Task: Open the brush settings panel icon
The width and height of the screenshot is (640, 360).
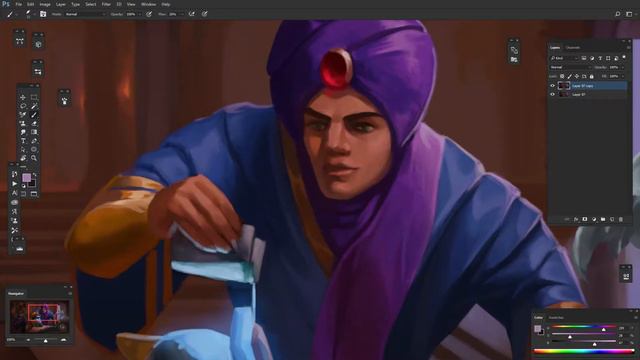Action: [43, 14]
